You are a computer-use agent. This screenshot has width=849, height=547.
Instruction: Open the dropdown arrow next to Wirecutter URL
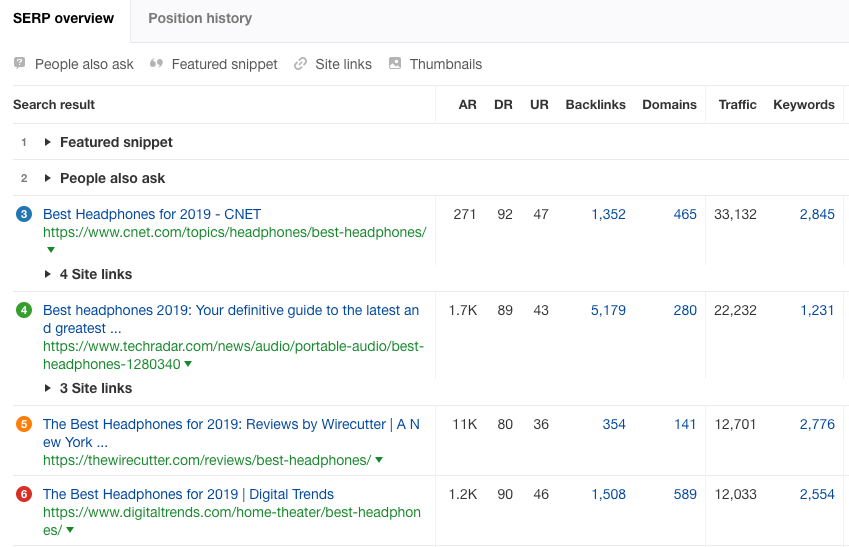click(379, 460)
